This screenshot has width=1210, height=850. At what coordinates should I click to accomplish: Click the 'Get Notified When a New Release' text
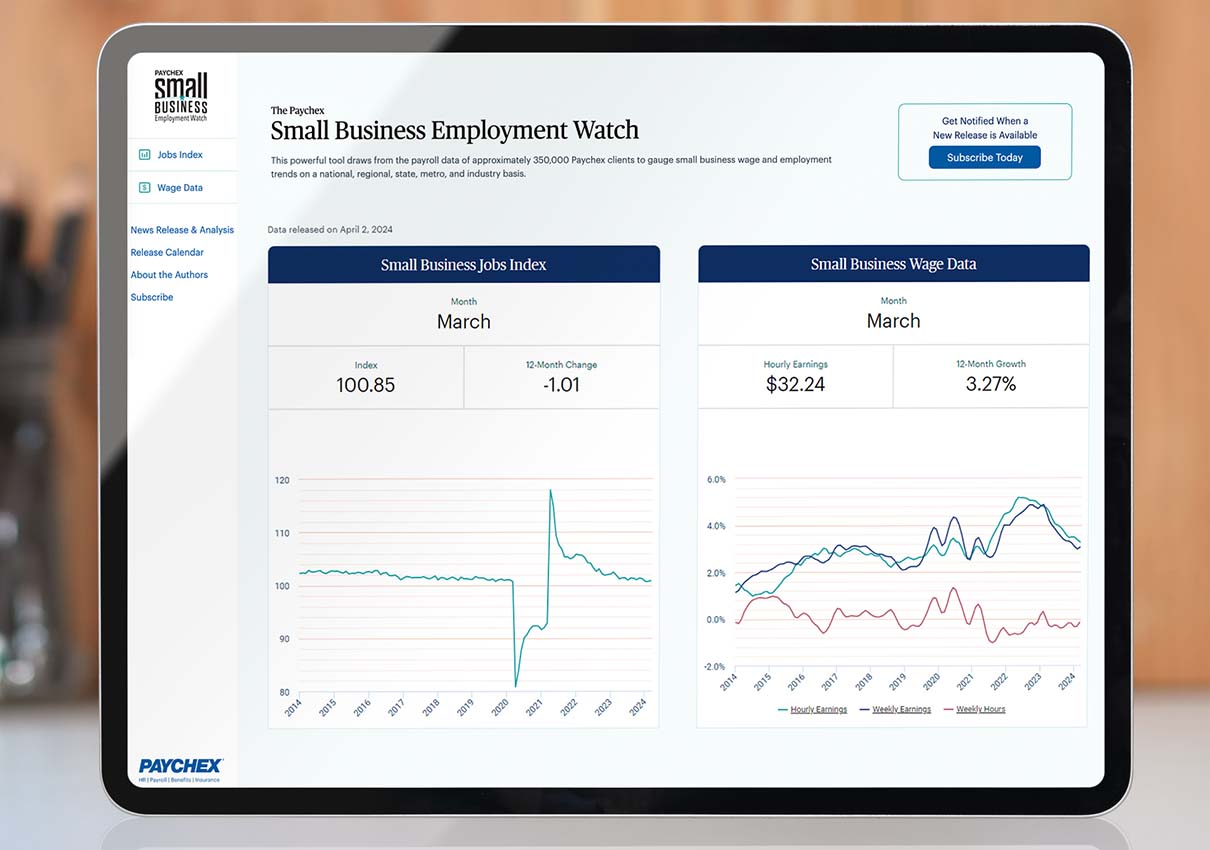click(985, 128)
